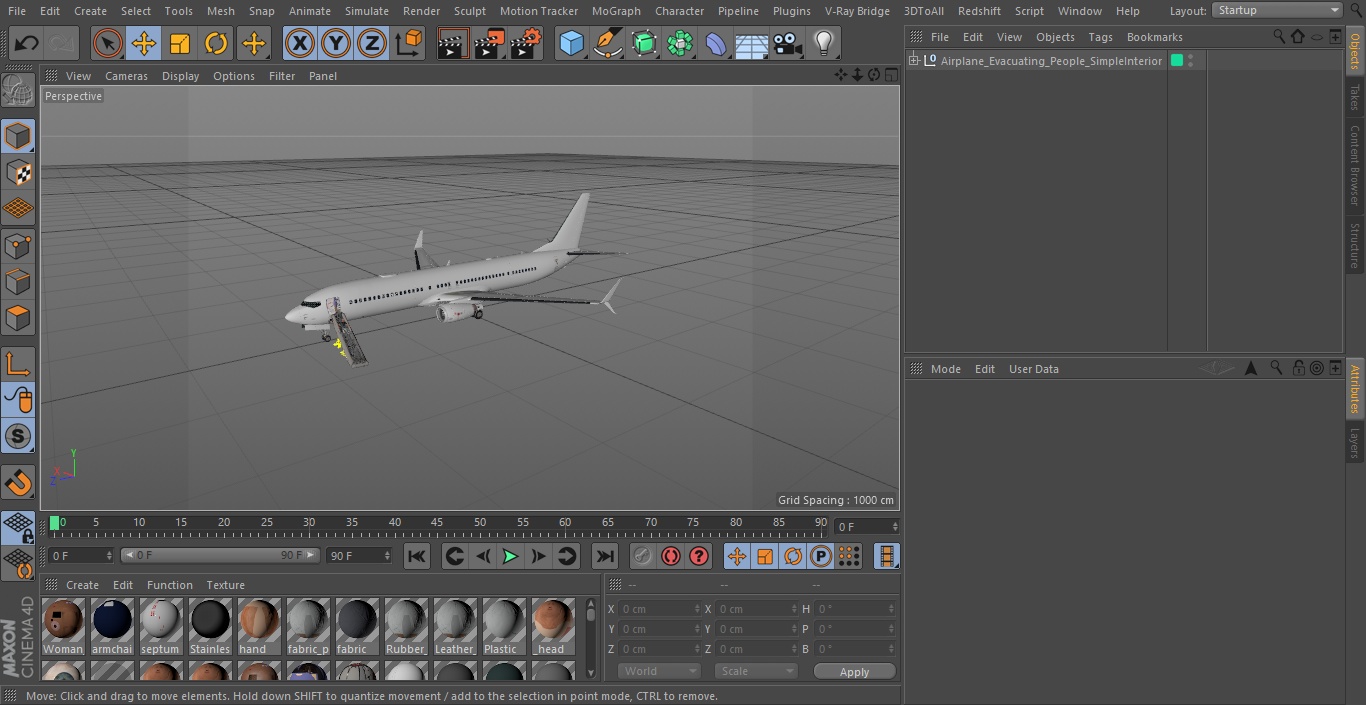This screenshot has height=705, width=1366.
Task: Go to end of animation
Action: [605, 556]
